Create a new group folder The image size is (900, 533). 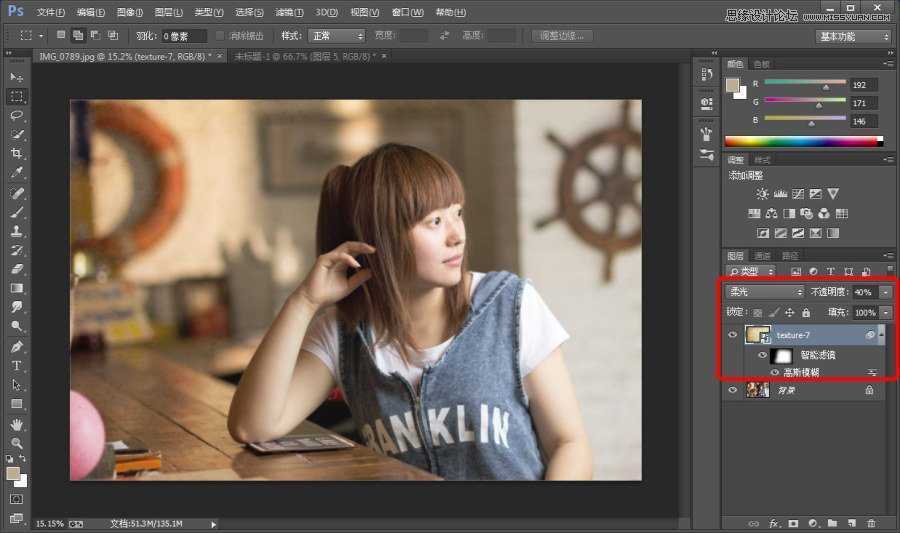(x=832, y=523)
